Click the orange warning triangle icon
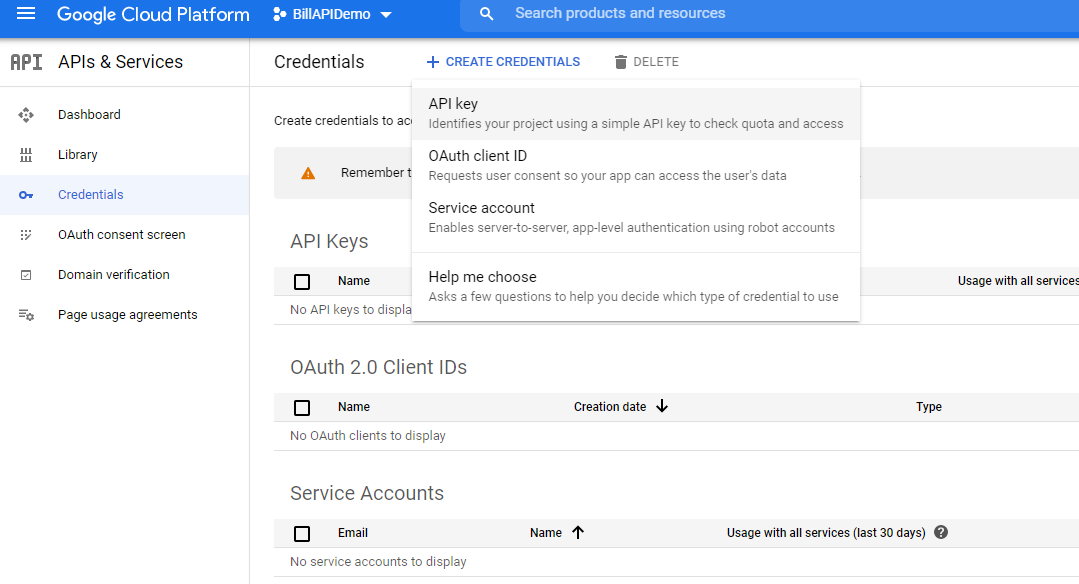This screenshot has width=1079, height=584. point(308,173)
